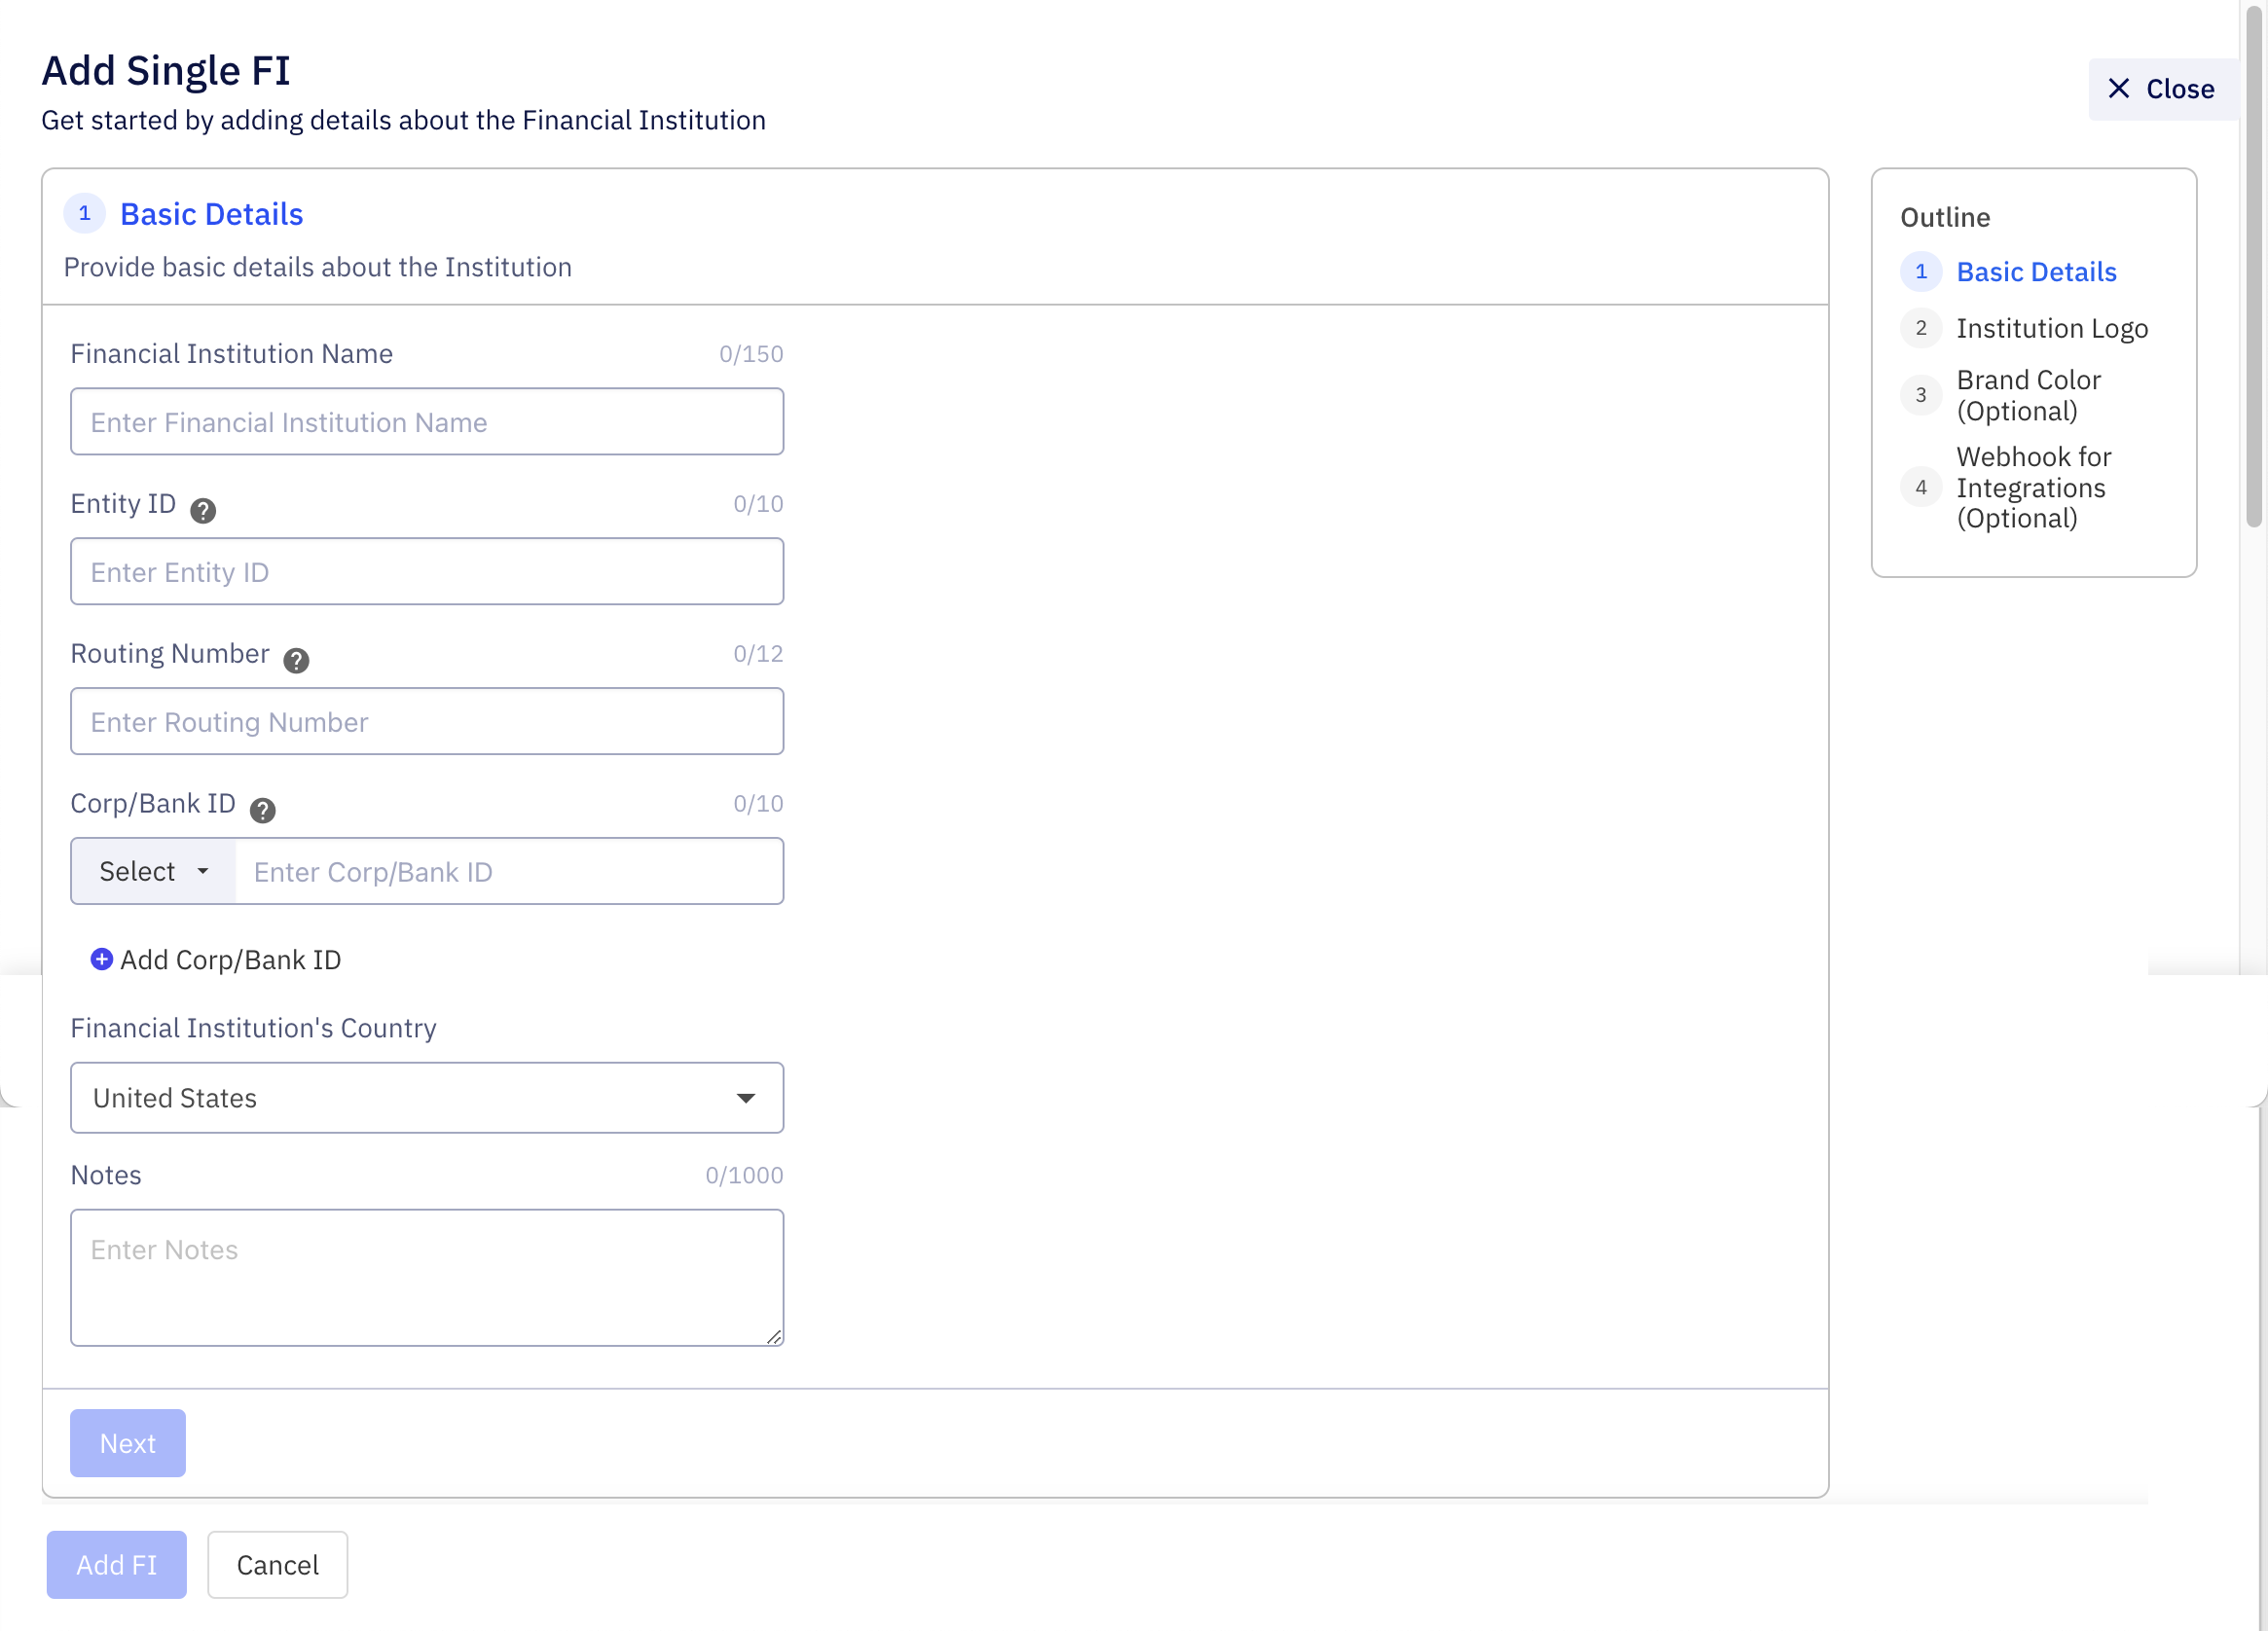2268x1631 pixels.
Task: Click the X icon next to Close
Action: point(2119,89)
